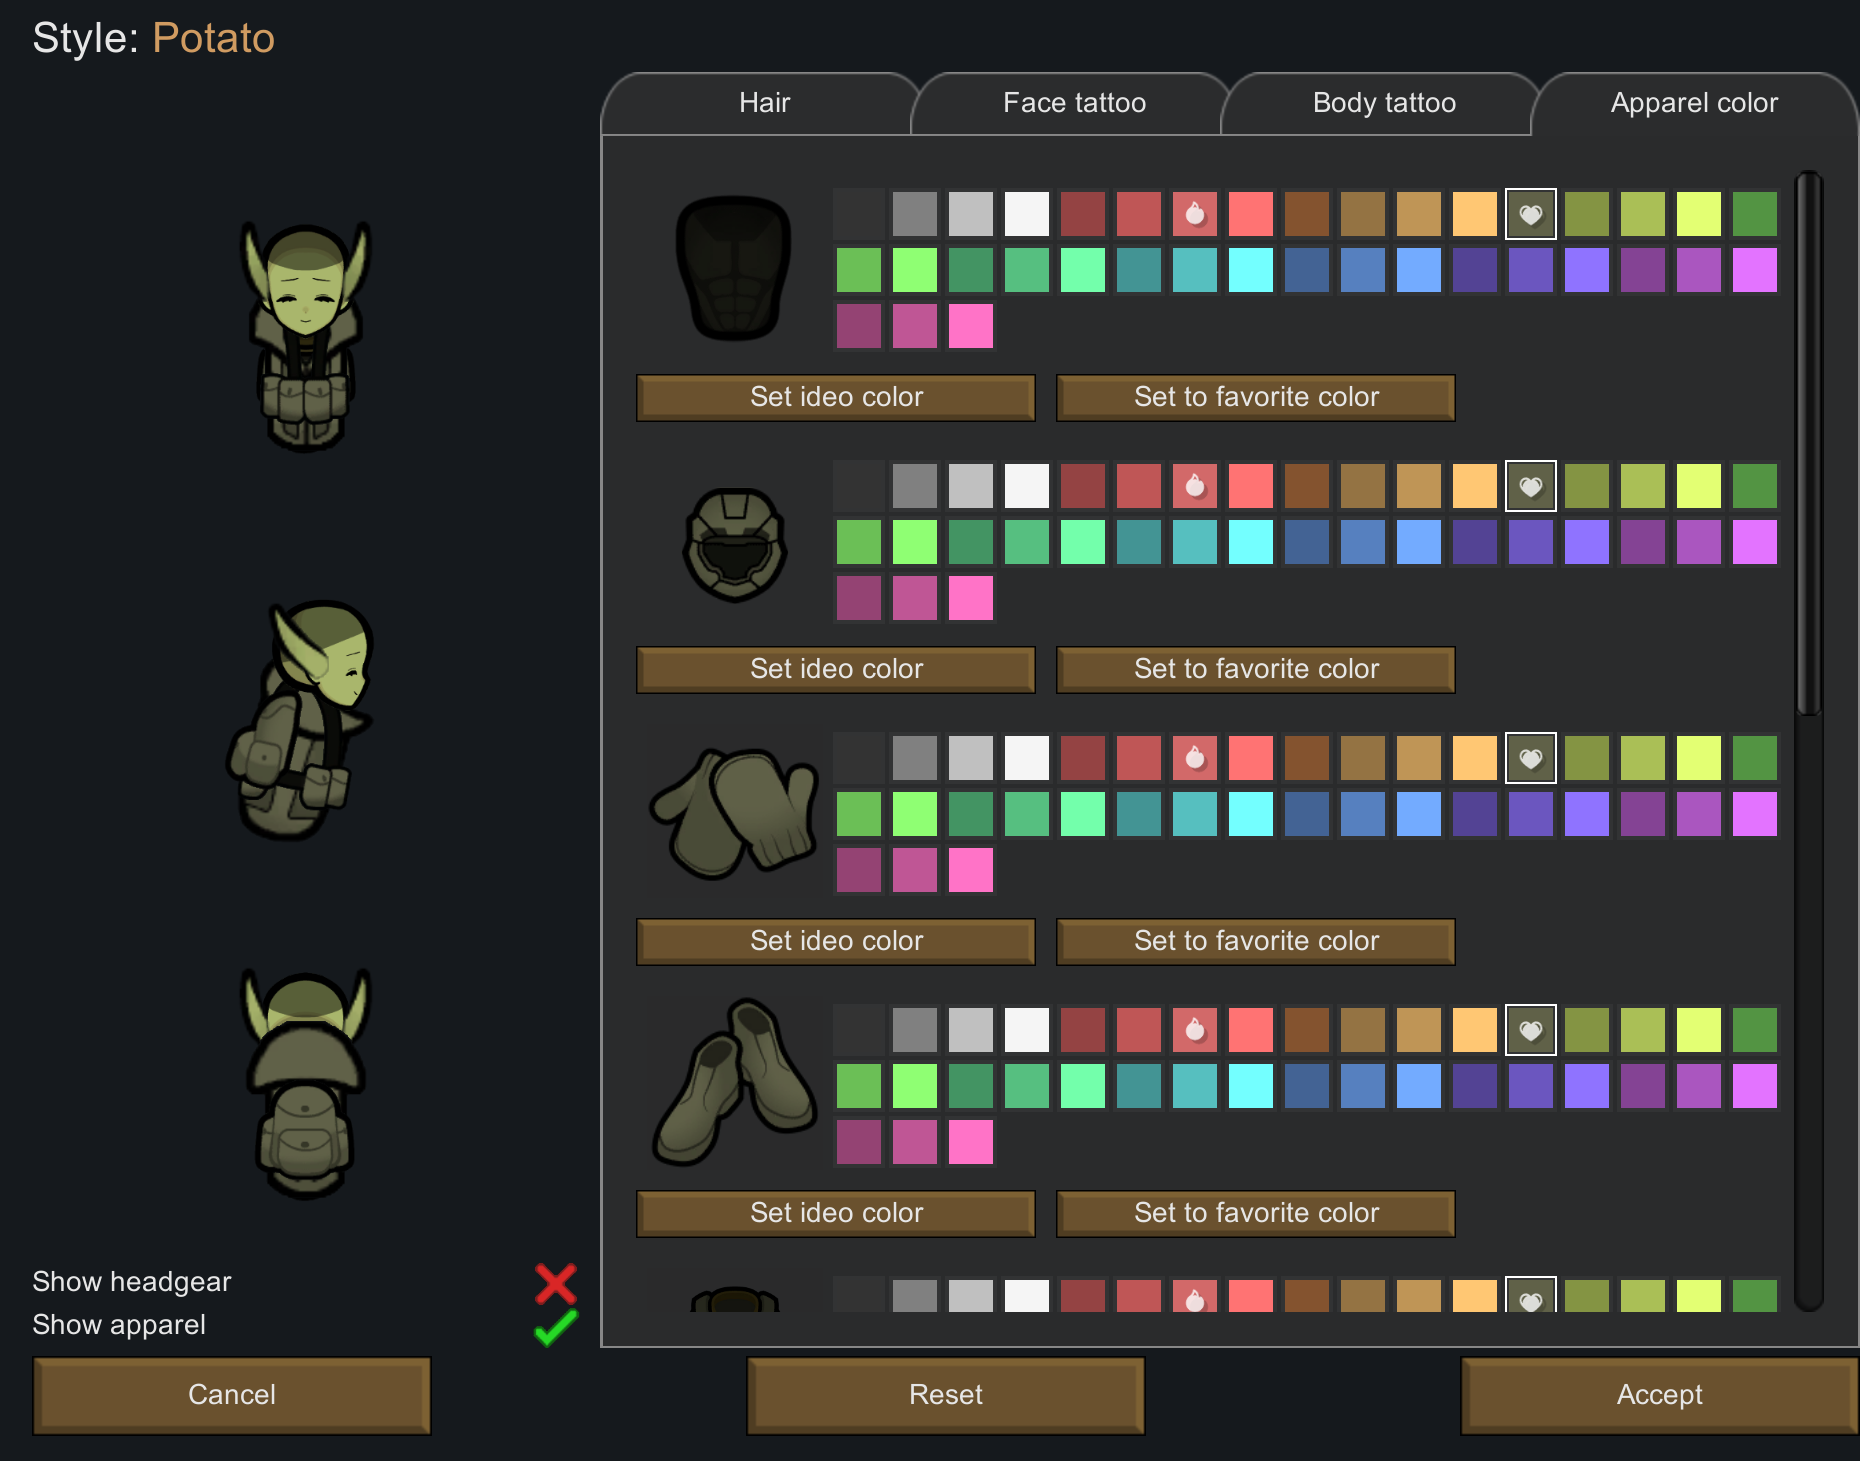Select ideo color swatch in helmet row
The image size is (1860, 1461).
1195,486
